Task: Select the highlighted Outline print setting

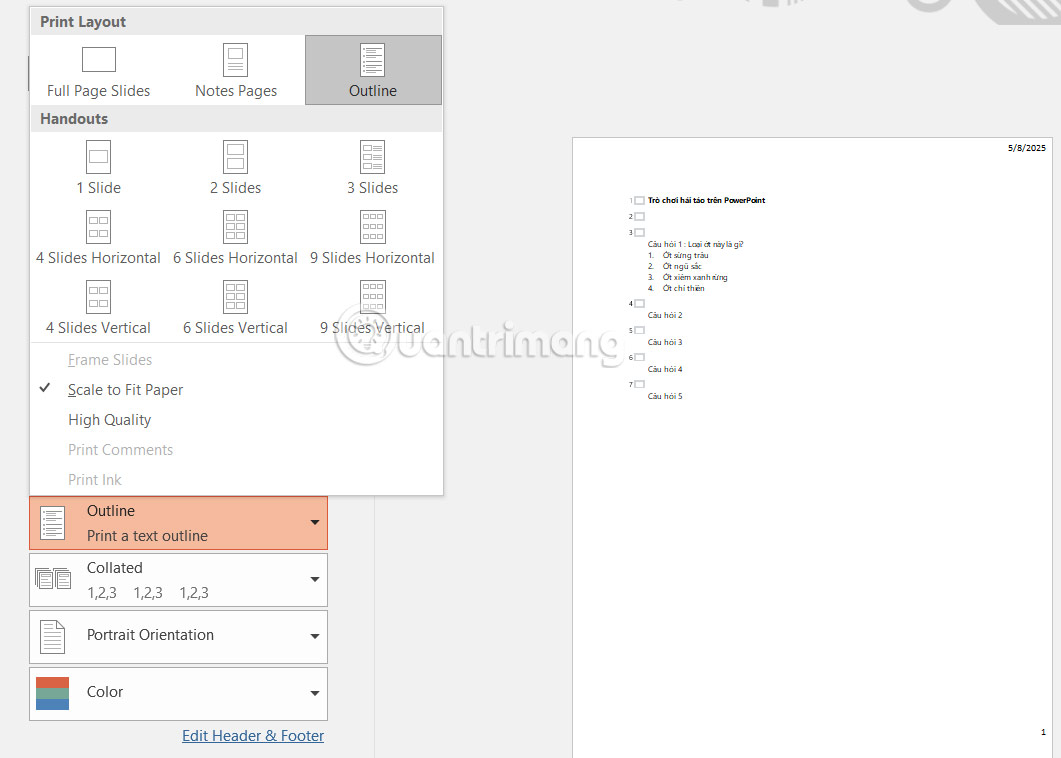Action: point(178,522)
